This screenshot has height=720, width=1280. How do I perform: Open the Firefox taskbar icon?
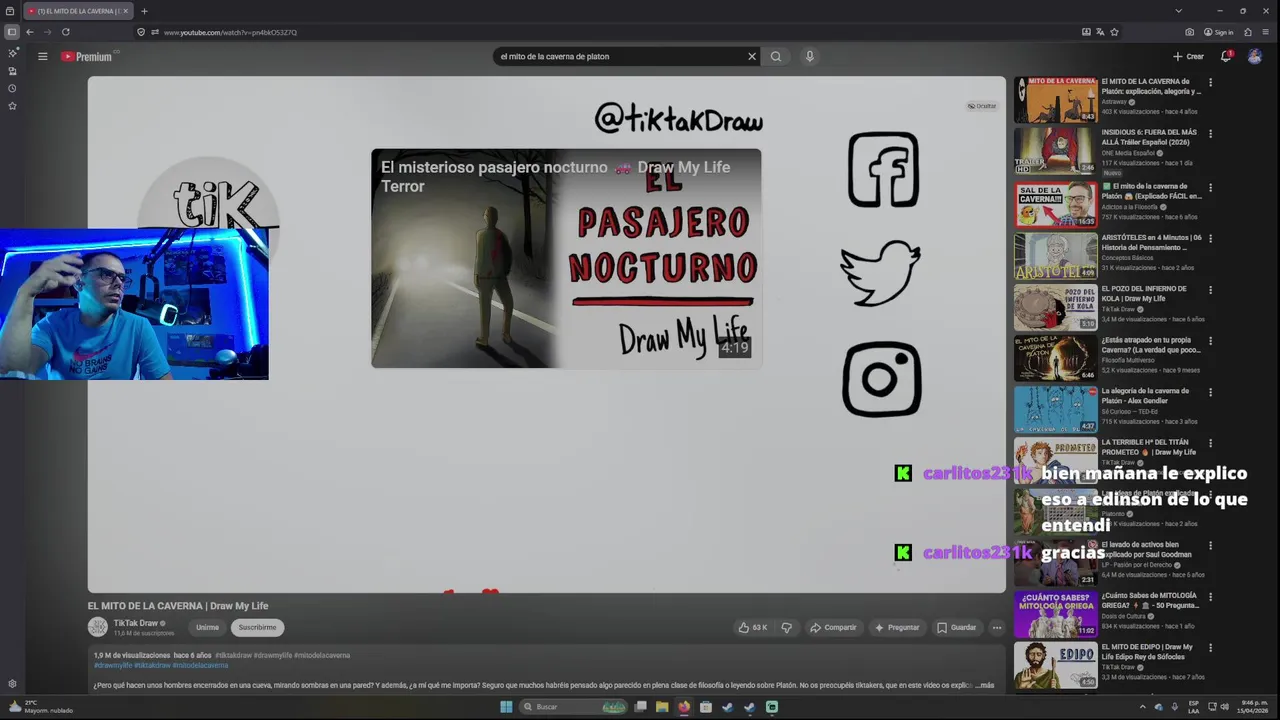(x=684, y=707)
